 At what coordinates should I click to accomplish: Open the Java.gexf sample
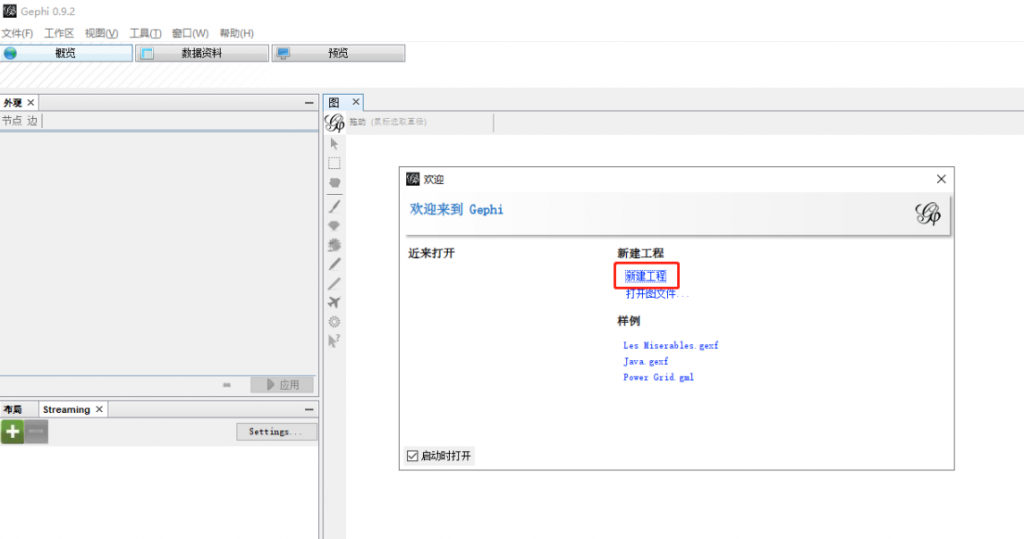646,361
